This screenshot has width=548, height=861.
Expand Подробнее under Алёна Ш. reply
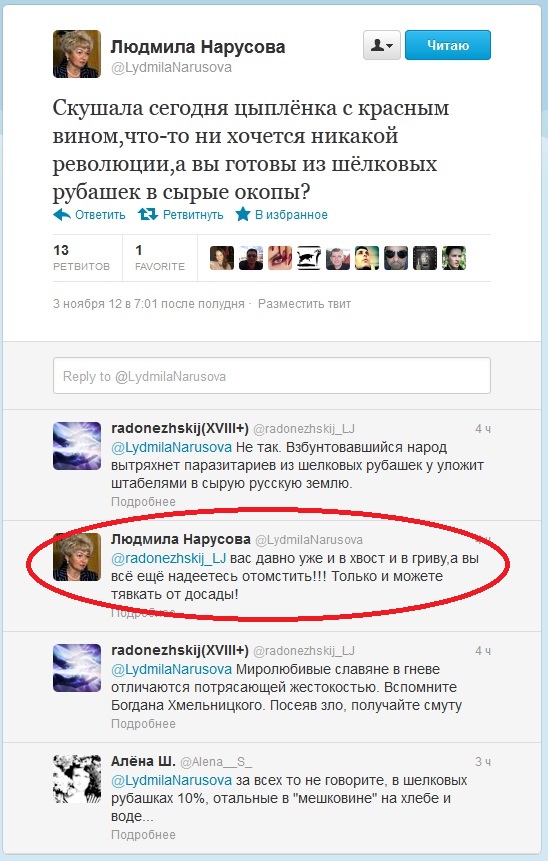click(143, 835)
